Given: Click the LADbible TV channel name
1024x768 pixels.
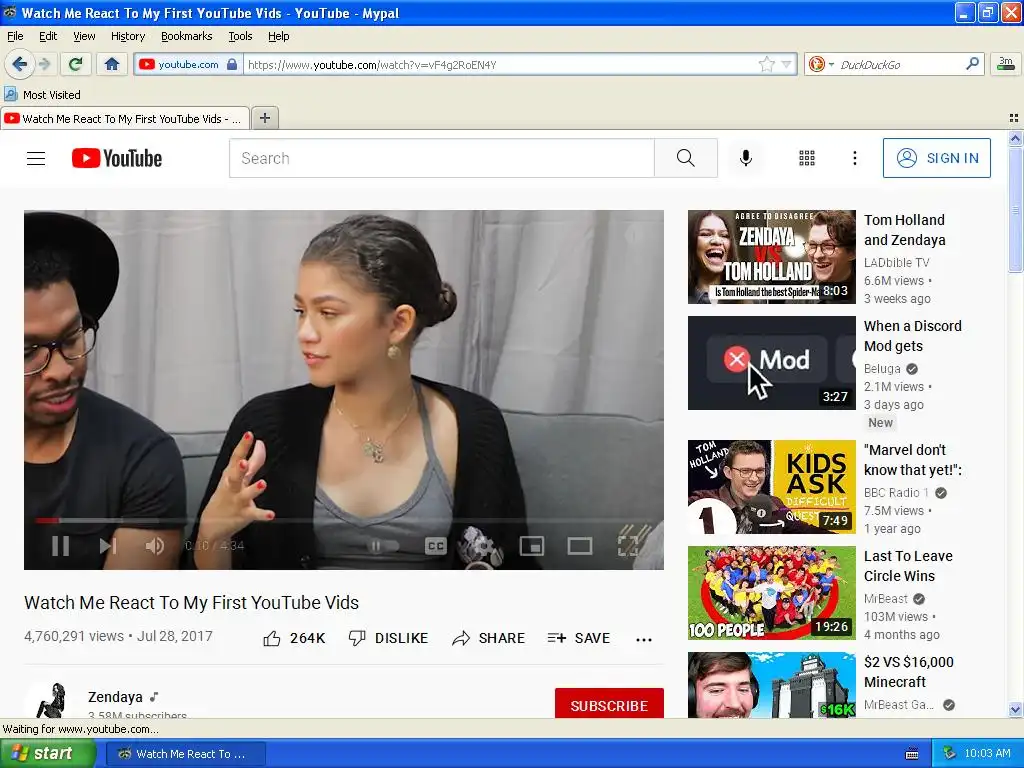Looking at the screenshot, I should pos(896,262).
